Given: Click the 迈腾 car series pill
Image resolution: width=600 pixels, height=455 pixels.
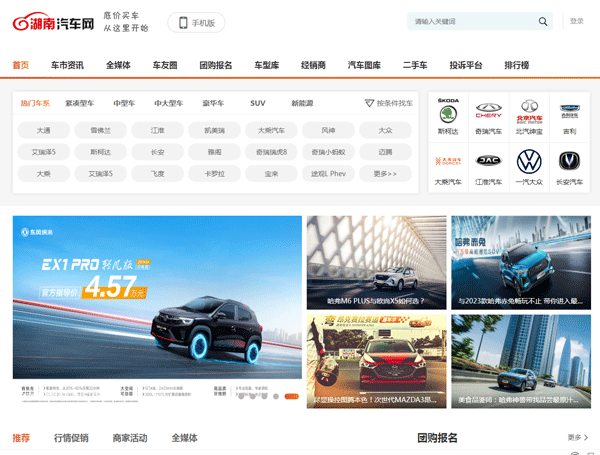Looking at the screenshot, I should (x=385, y=152).
